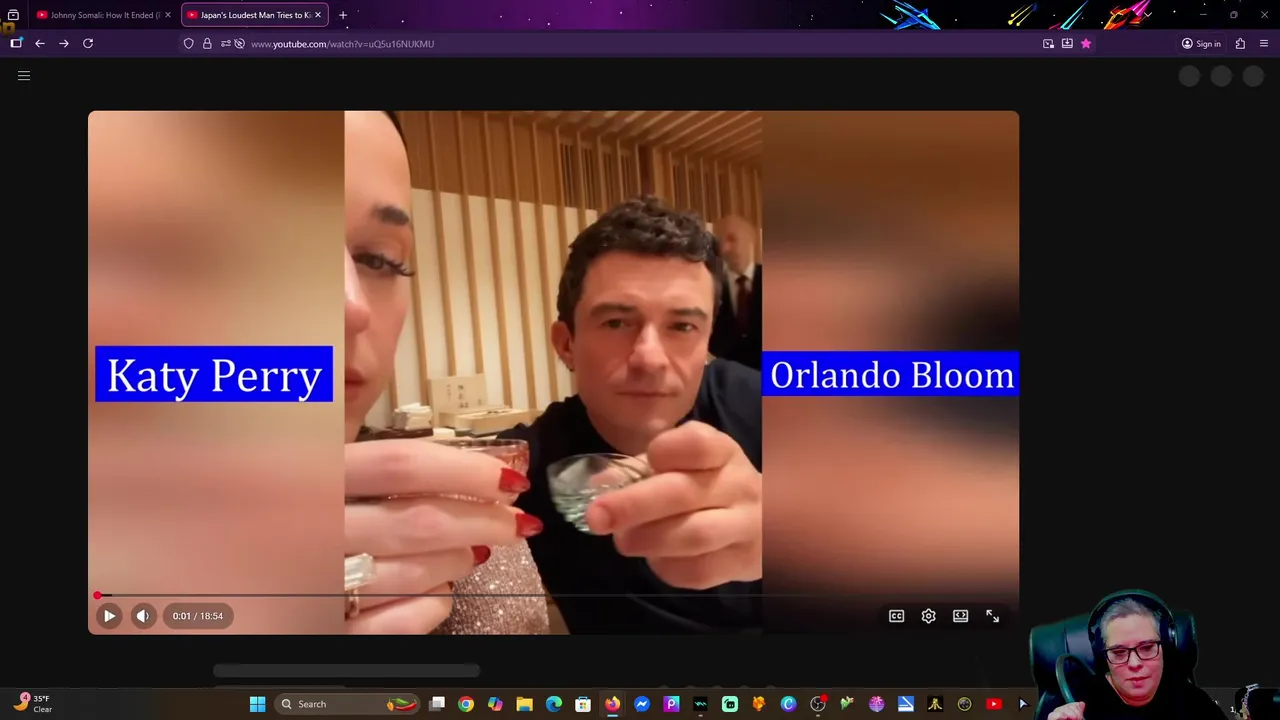Viewport: 1280px width, 720px height.
Task: Open Microsoft Store from the taskbar
Action: pos(583,704)
